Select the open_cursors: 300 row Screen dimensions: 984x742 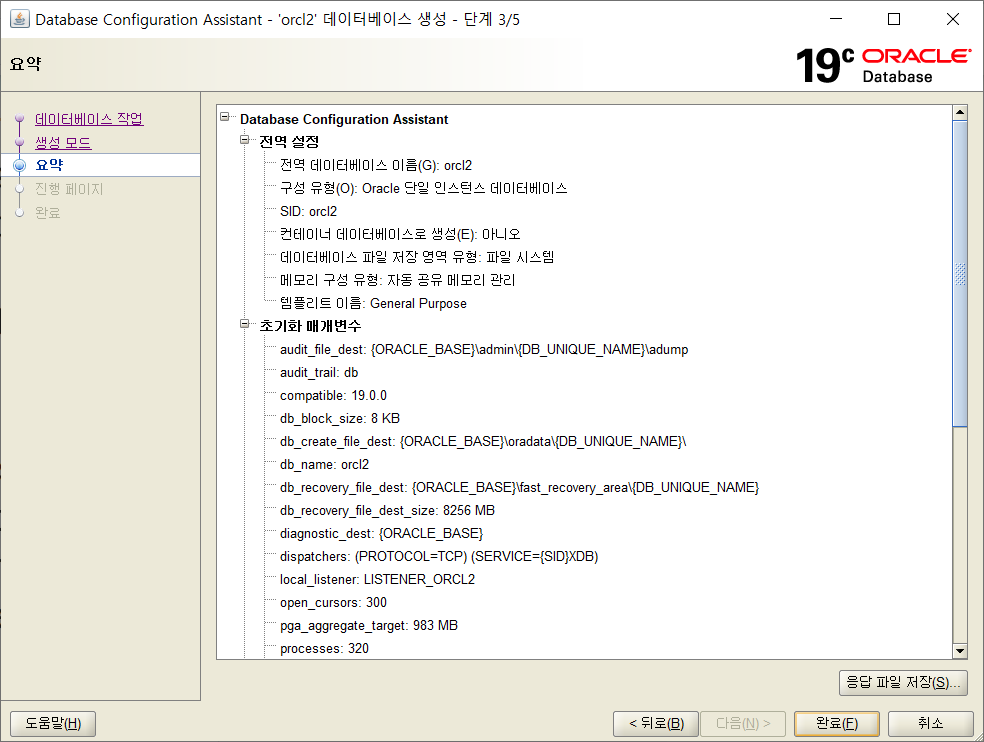333,603
